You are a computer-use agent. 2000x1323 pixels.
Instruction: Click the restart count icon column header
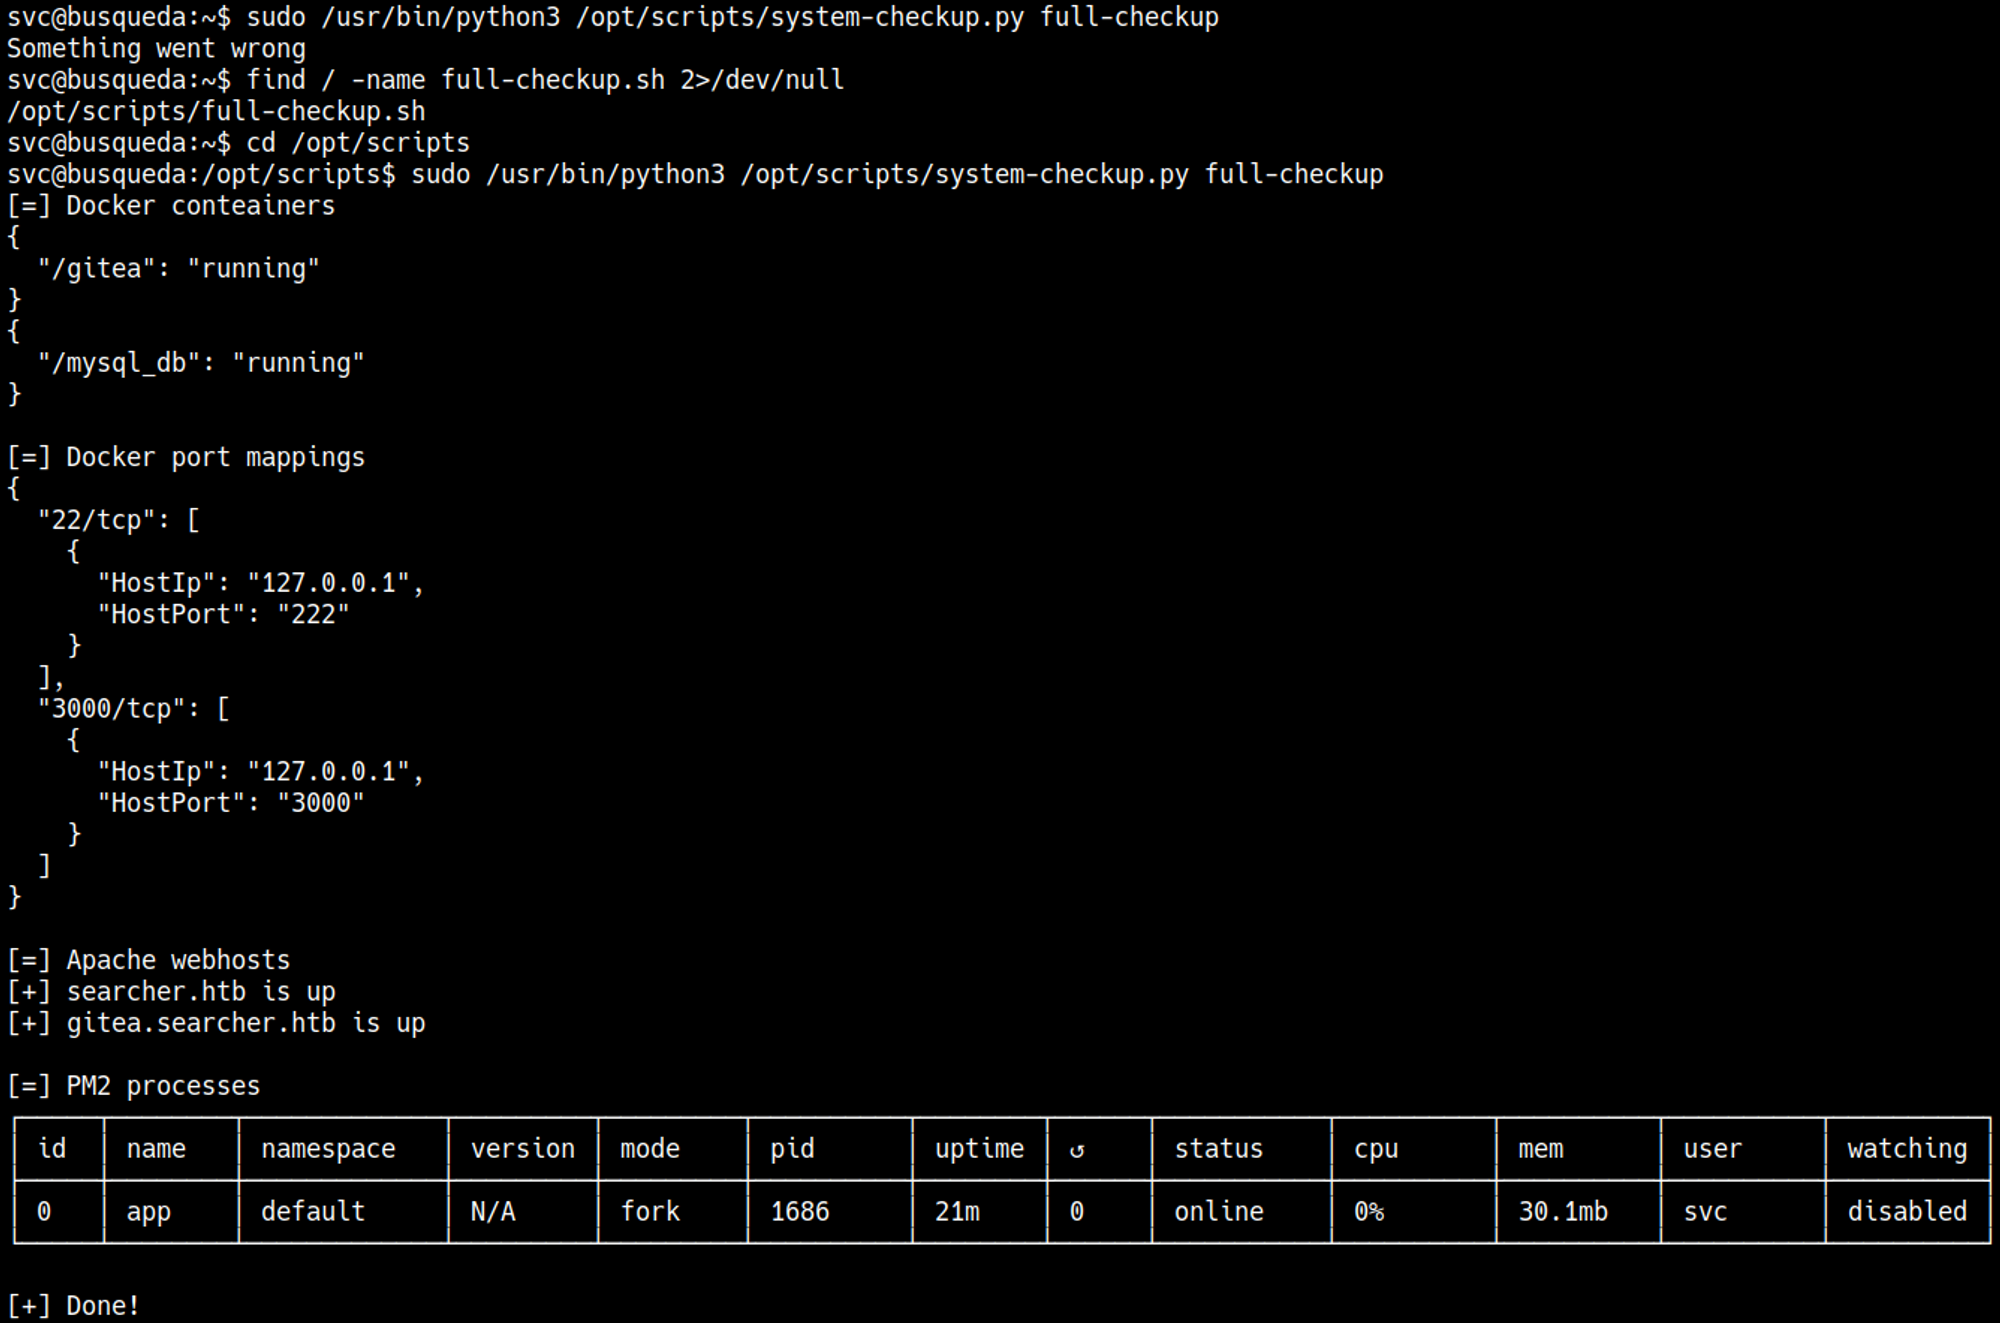(1077, 1150)
